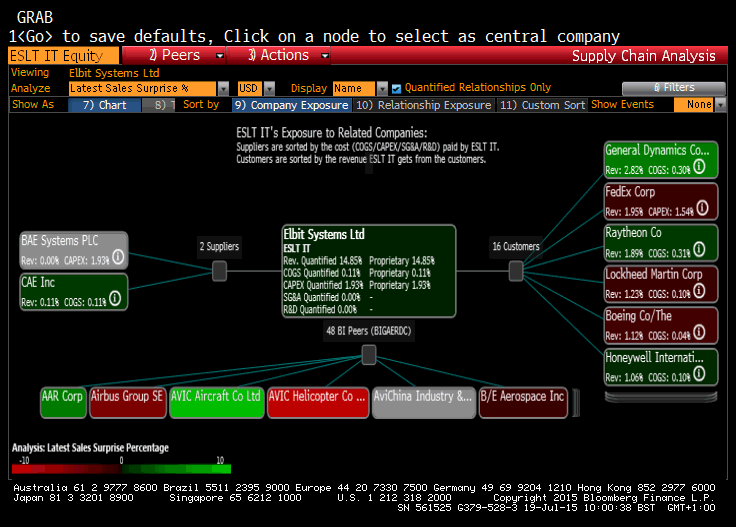Open info icon on FedEx Corp node
The width and height of the screenshot is (736, 527).
(x=702, y=207)
